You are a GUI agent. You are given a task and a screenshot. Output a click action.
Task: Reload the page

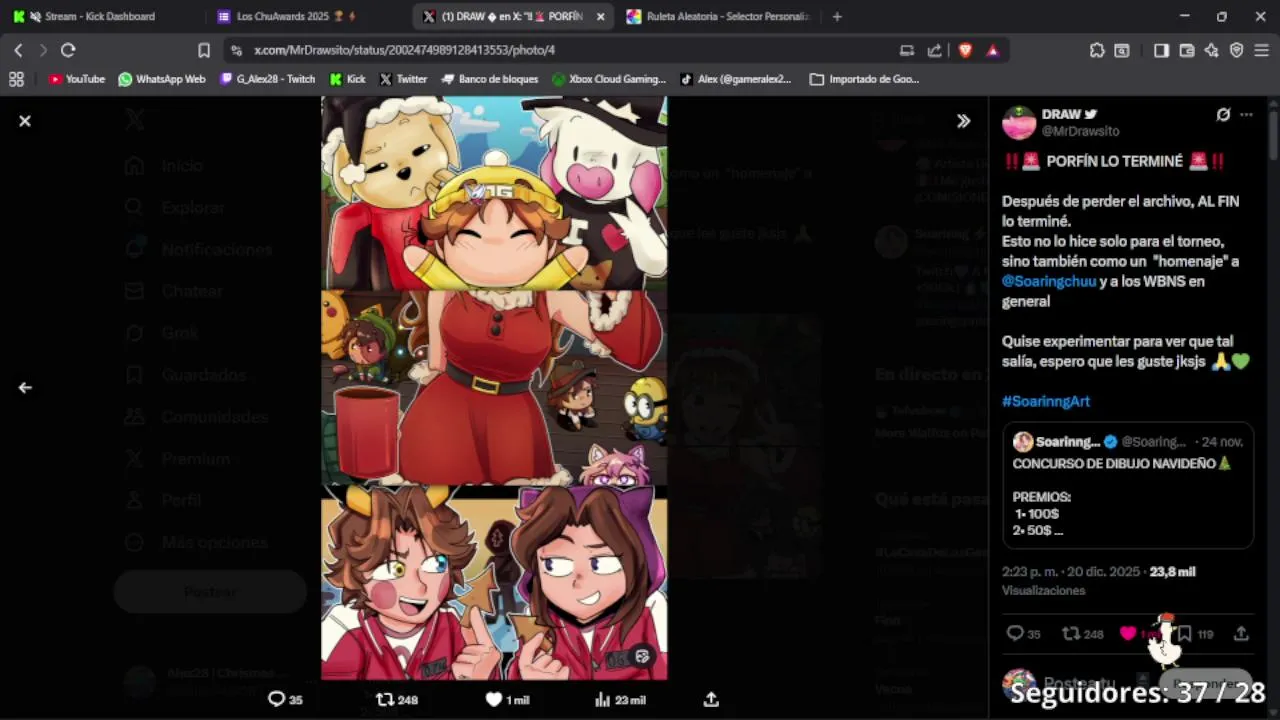(68, 50)
